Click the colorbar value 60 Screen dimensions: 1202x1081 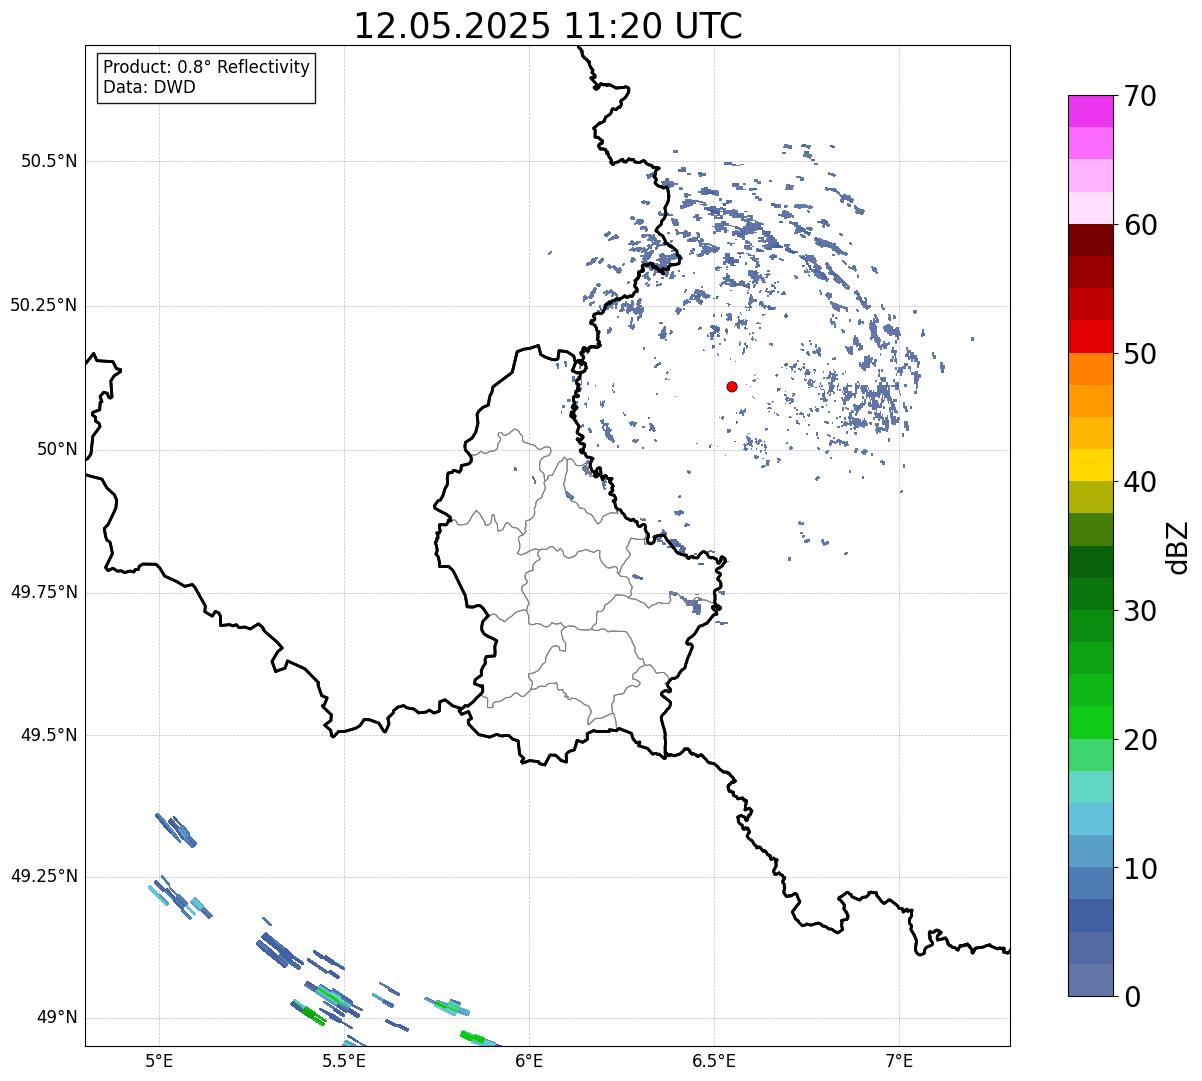[1140, 225]
